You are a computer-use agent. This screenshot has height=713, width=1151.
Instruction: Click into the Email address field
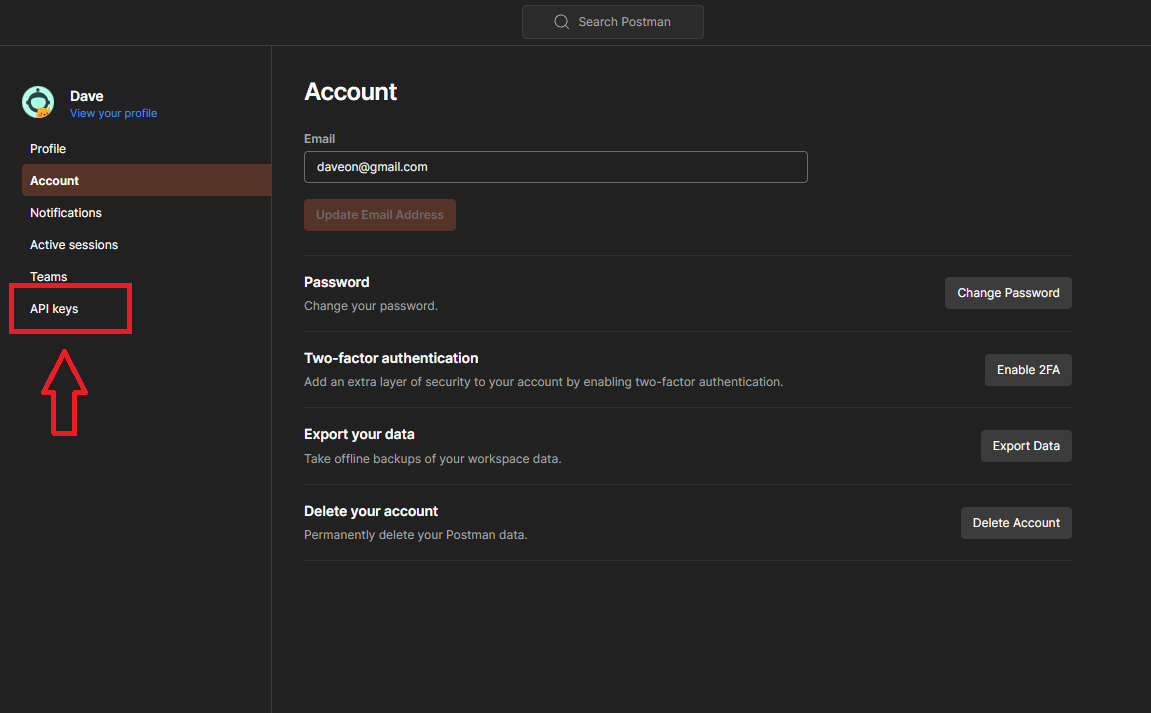click(x=556, y=167)
